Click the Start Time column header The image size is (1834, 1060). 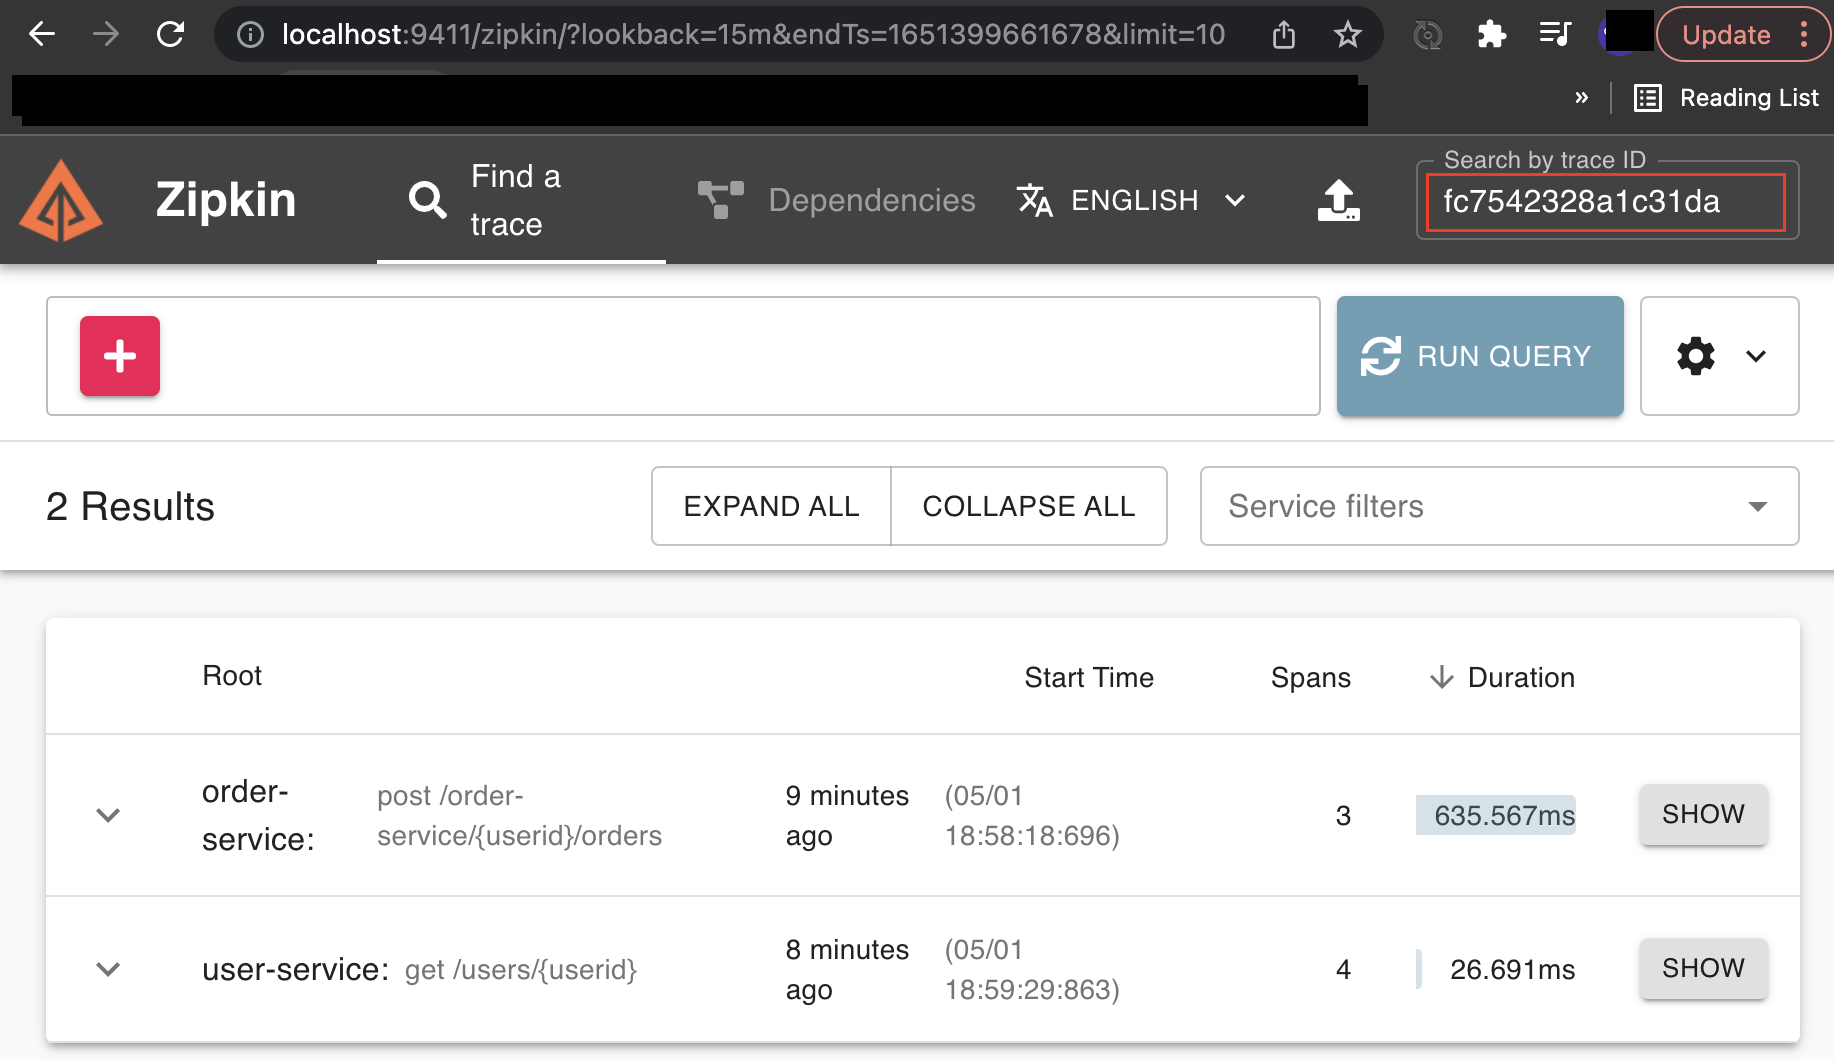point(1089,678)
